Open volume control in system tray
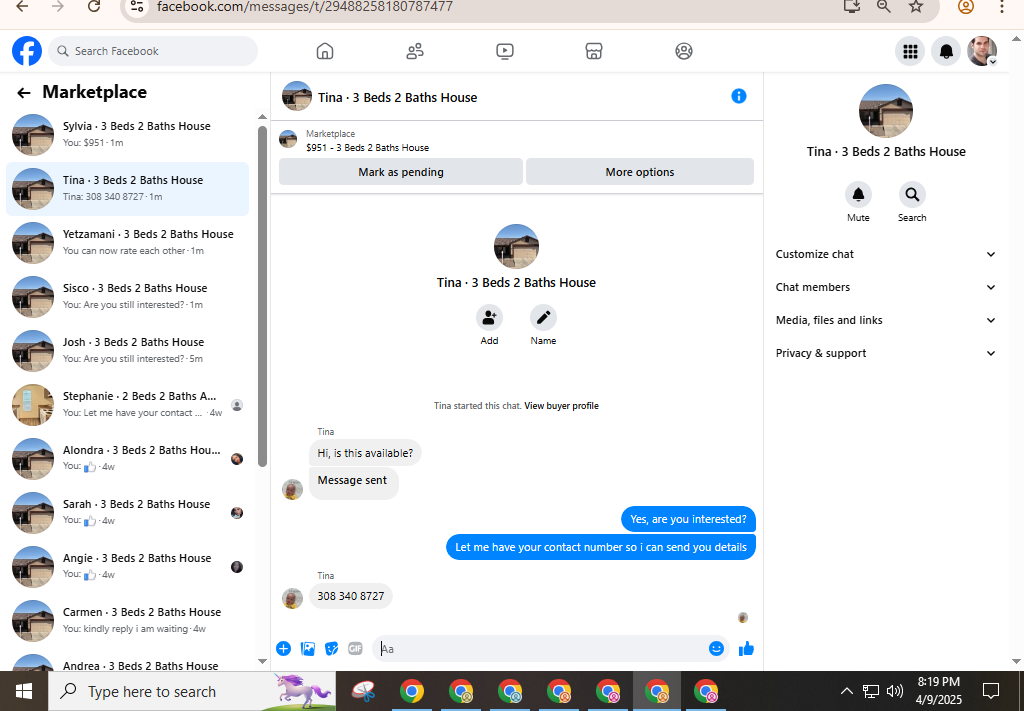Screen dimensions: 1024x711 click(895, 691)
